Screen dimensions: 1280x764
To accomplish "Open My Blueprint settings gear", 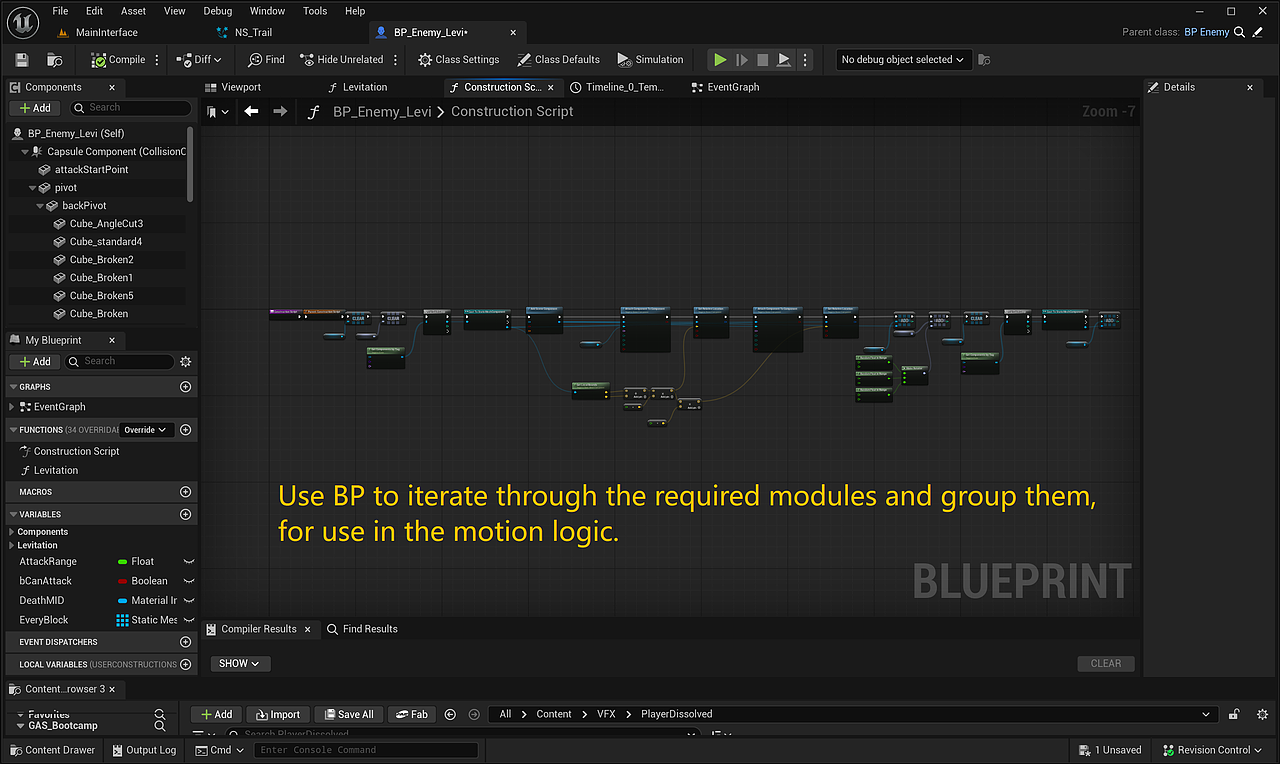I will point(185,361).
